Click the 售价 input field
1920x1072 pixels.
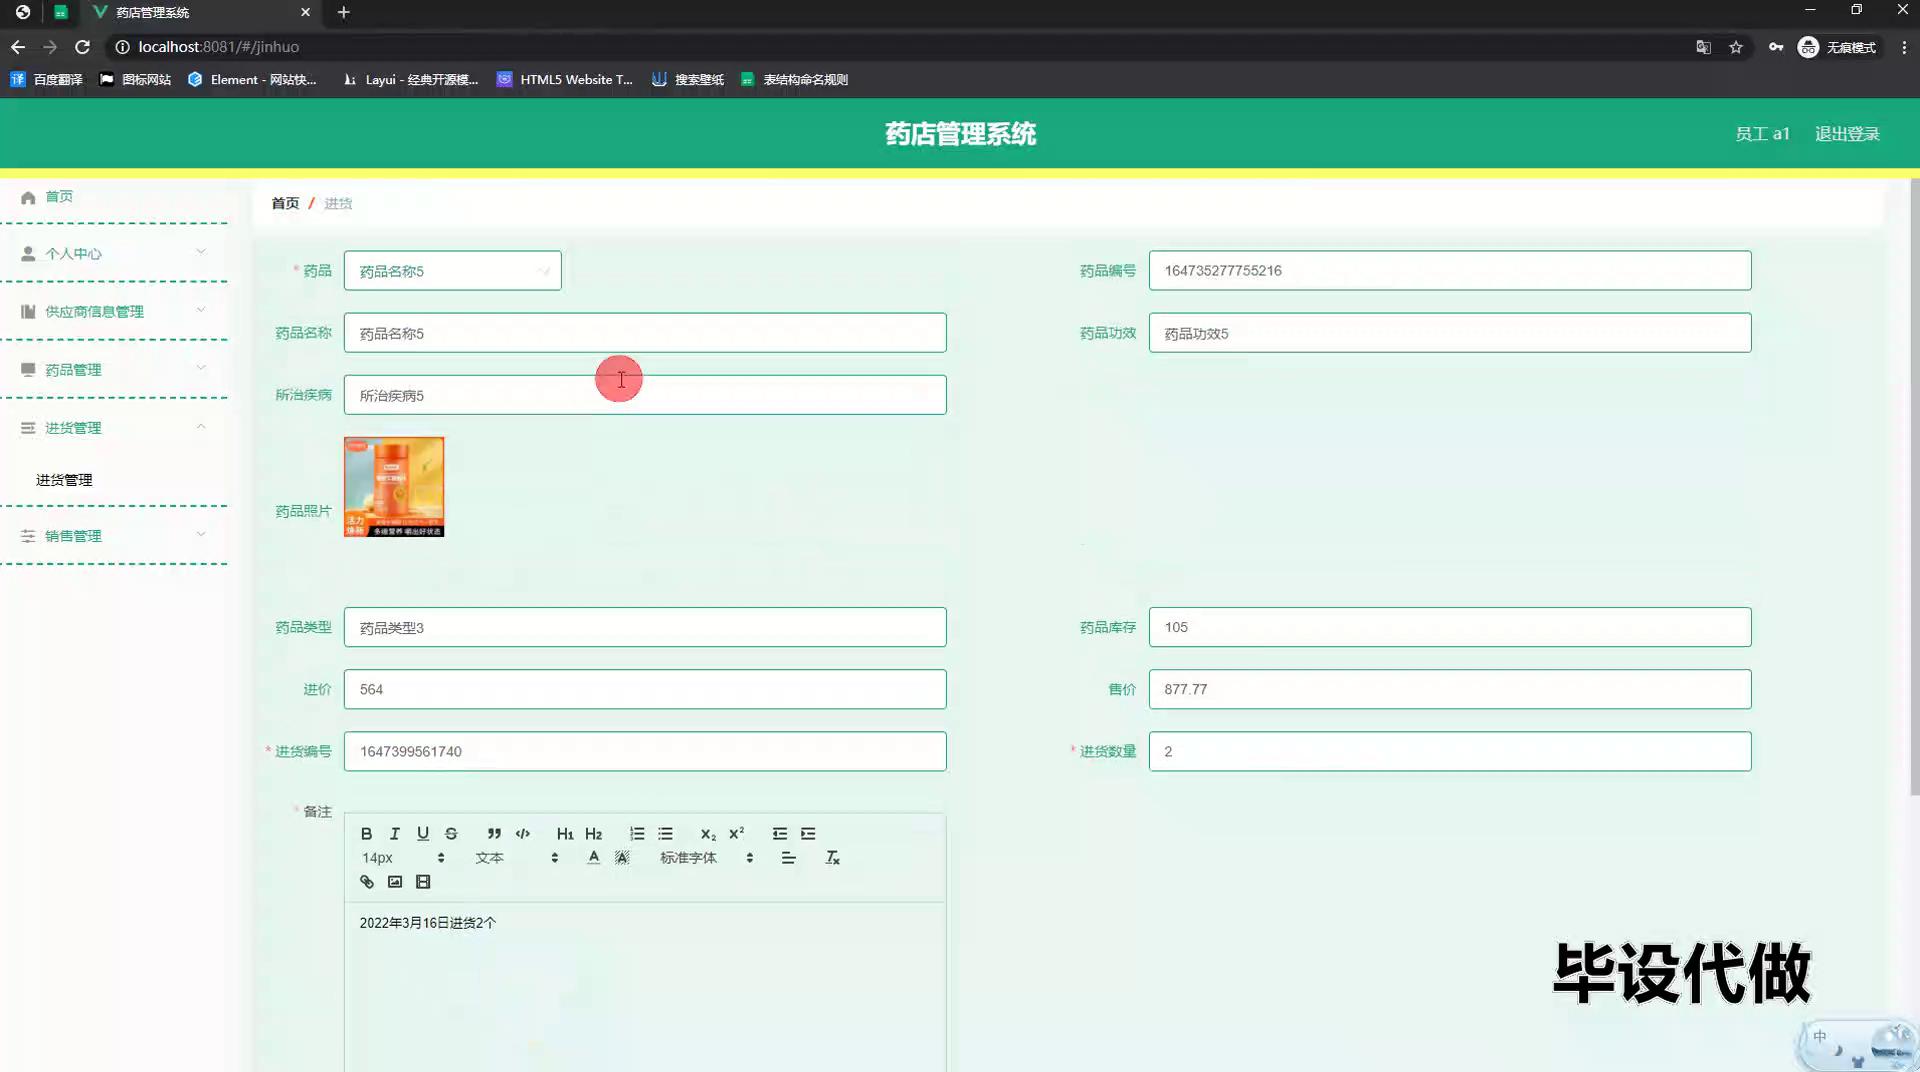pos(1449,689)
